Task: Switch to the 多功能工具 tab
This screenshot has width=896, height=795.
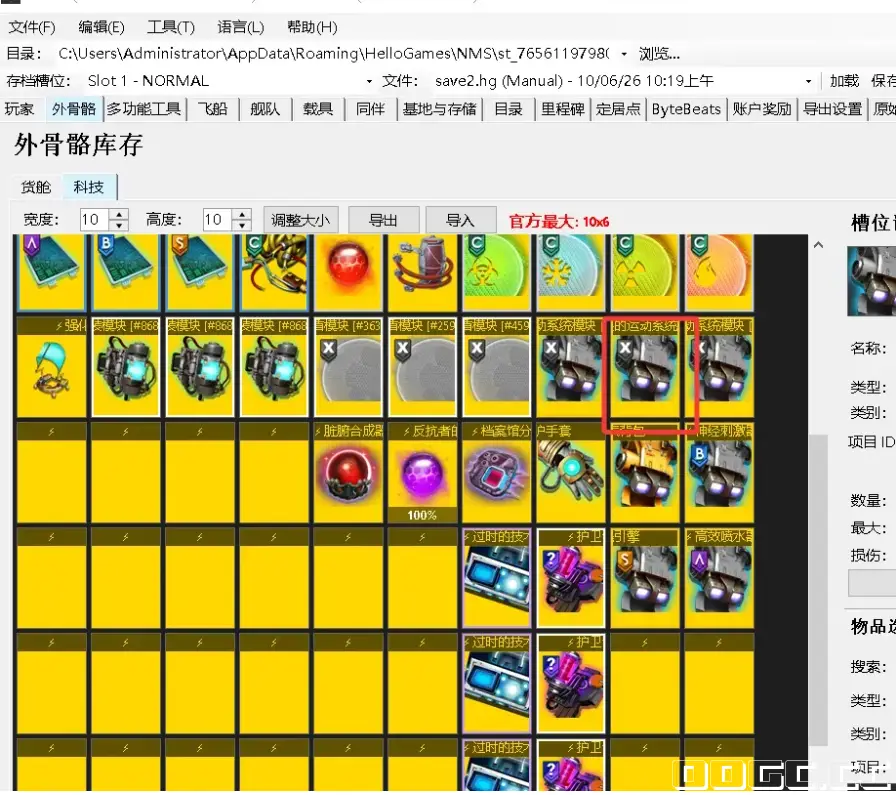Action: point(144,109)
